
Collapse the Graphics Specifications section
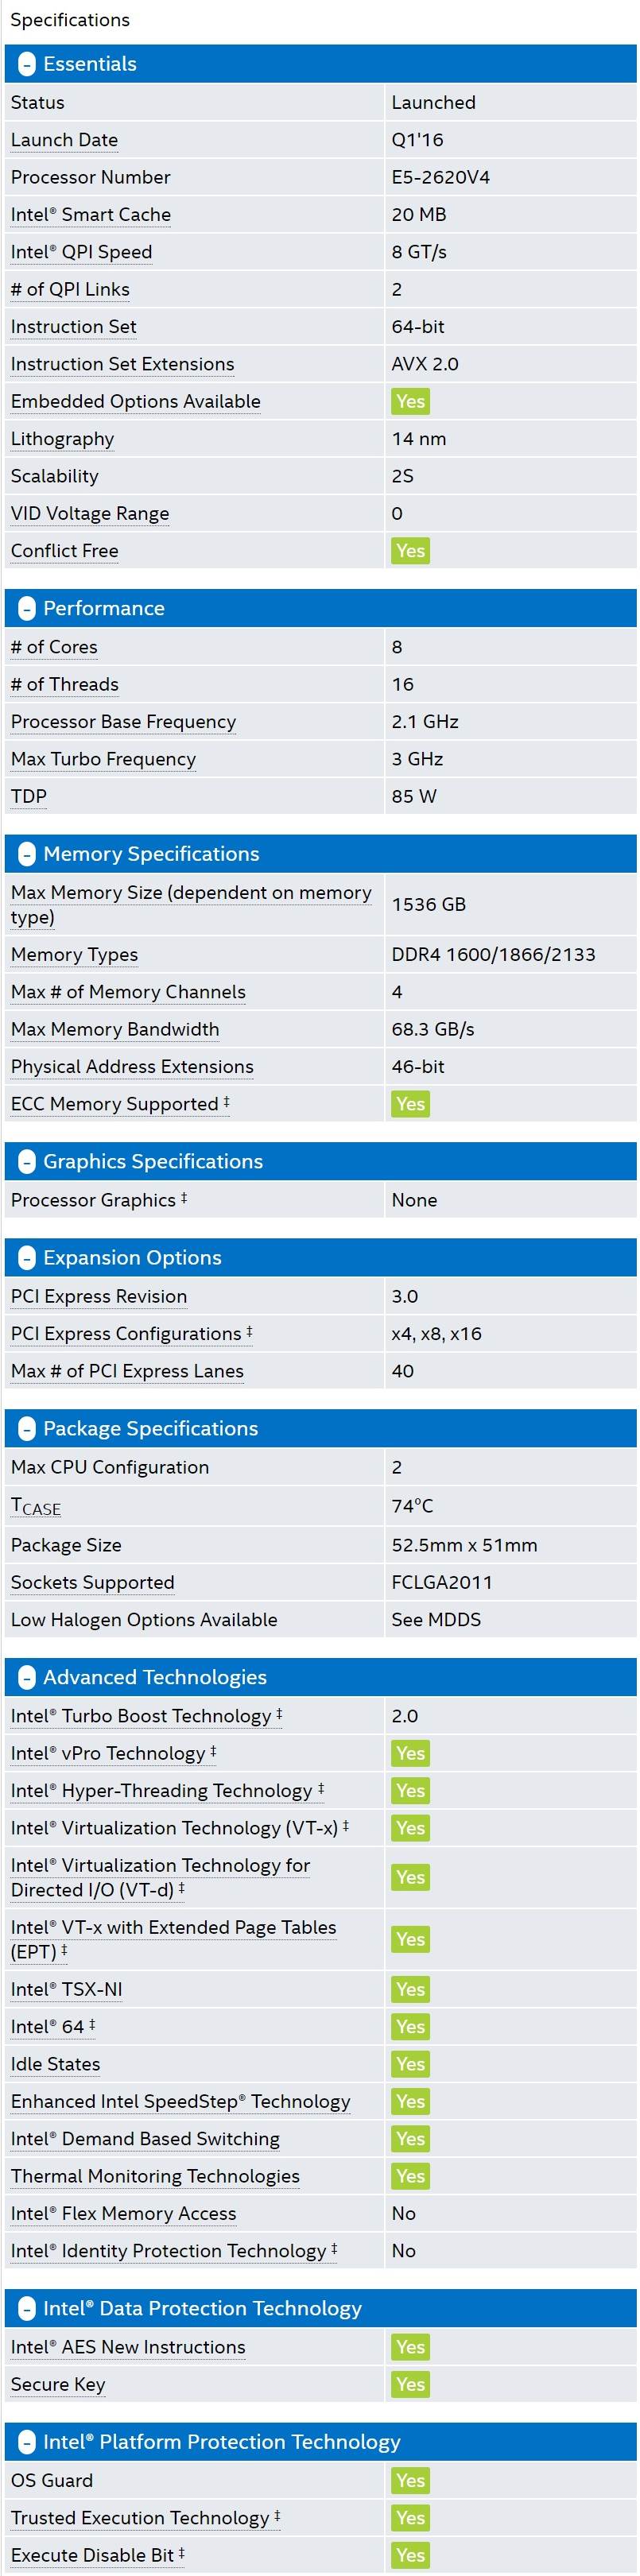tap(27, 1162)
